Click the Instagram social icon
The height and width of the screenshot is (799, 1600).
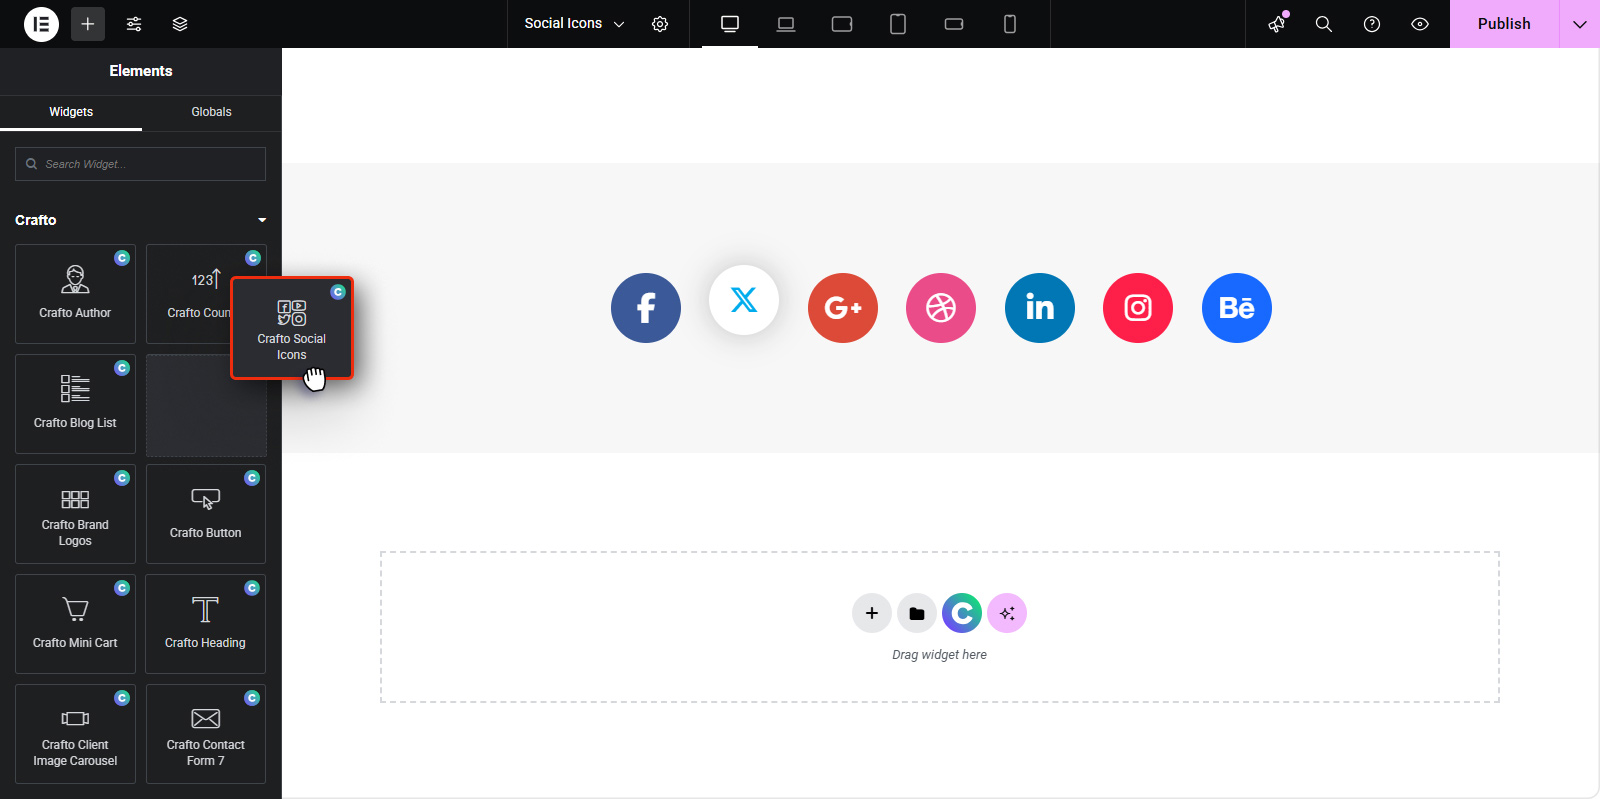pos(1138,308)
